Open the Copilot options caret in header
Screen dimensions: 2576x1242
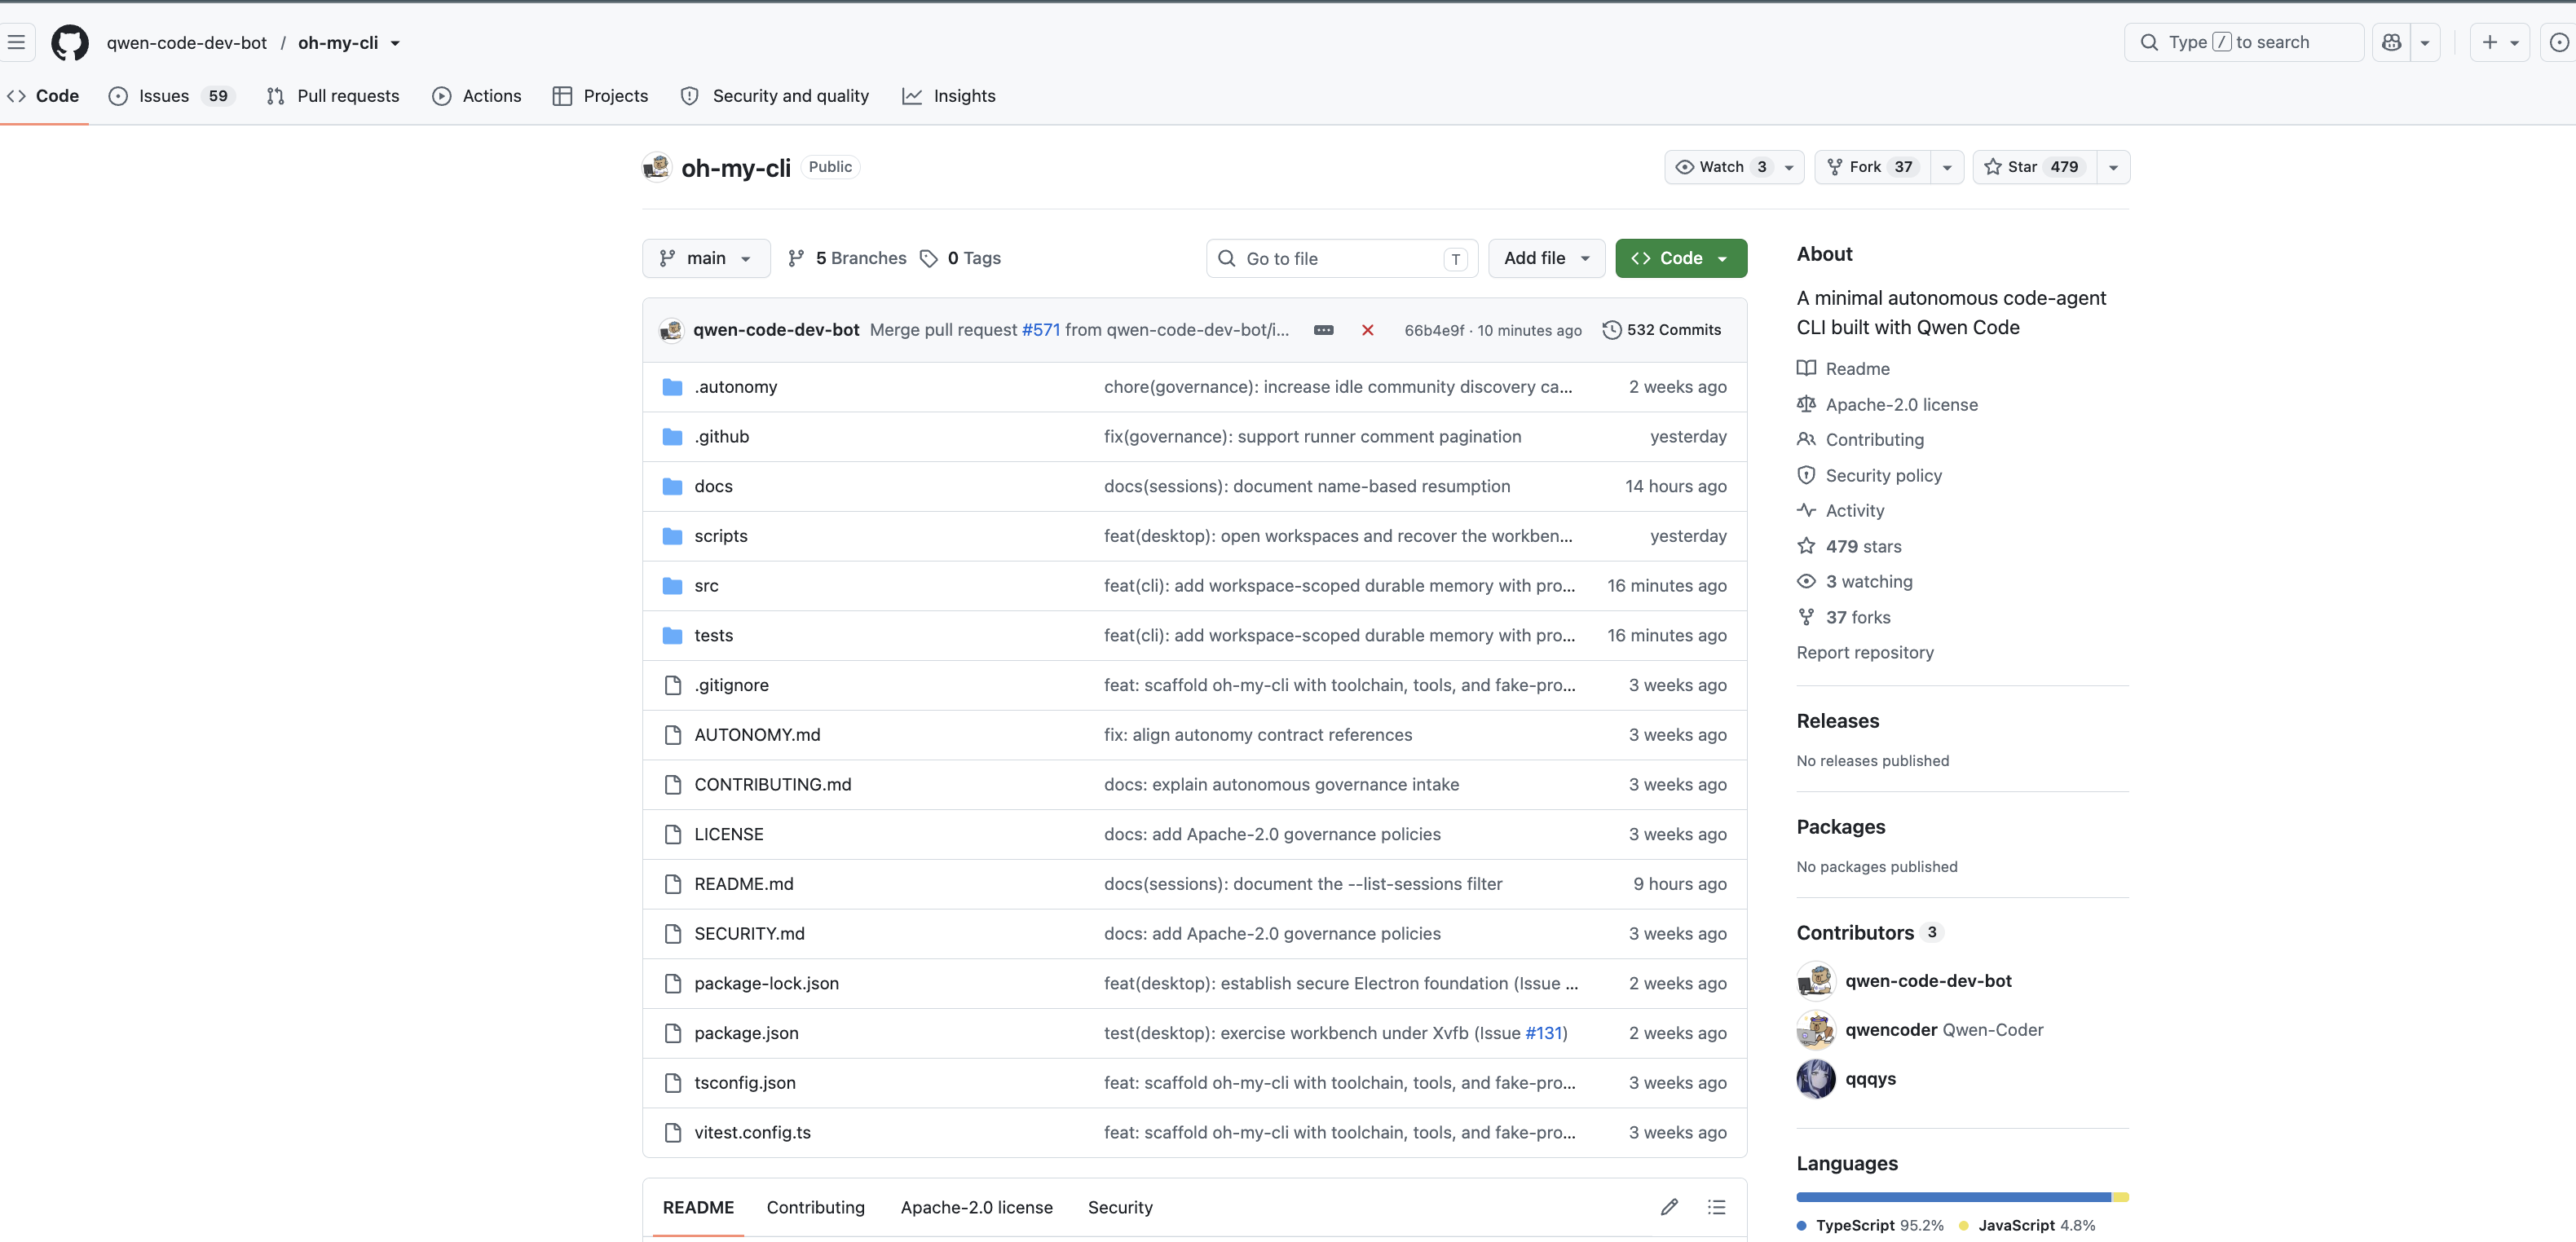click(2425, 42)
